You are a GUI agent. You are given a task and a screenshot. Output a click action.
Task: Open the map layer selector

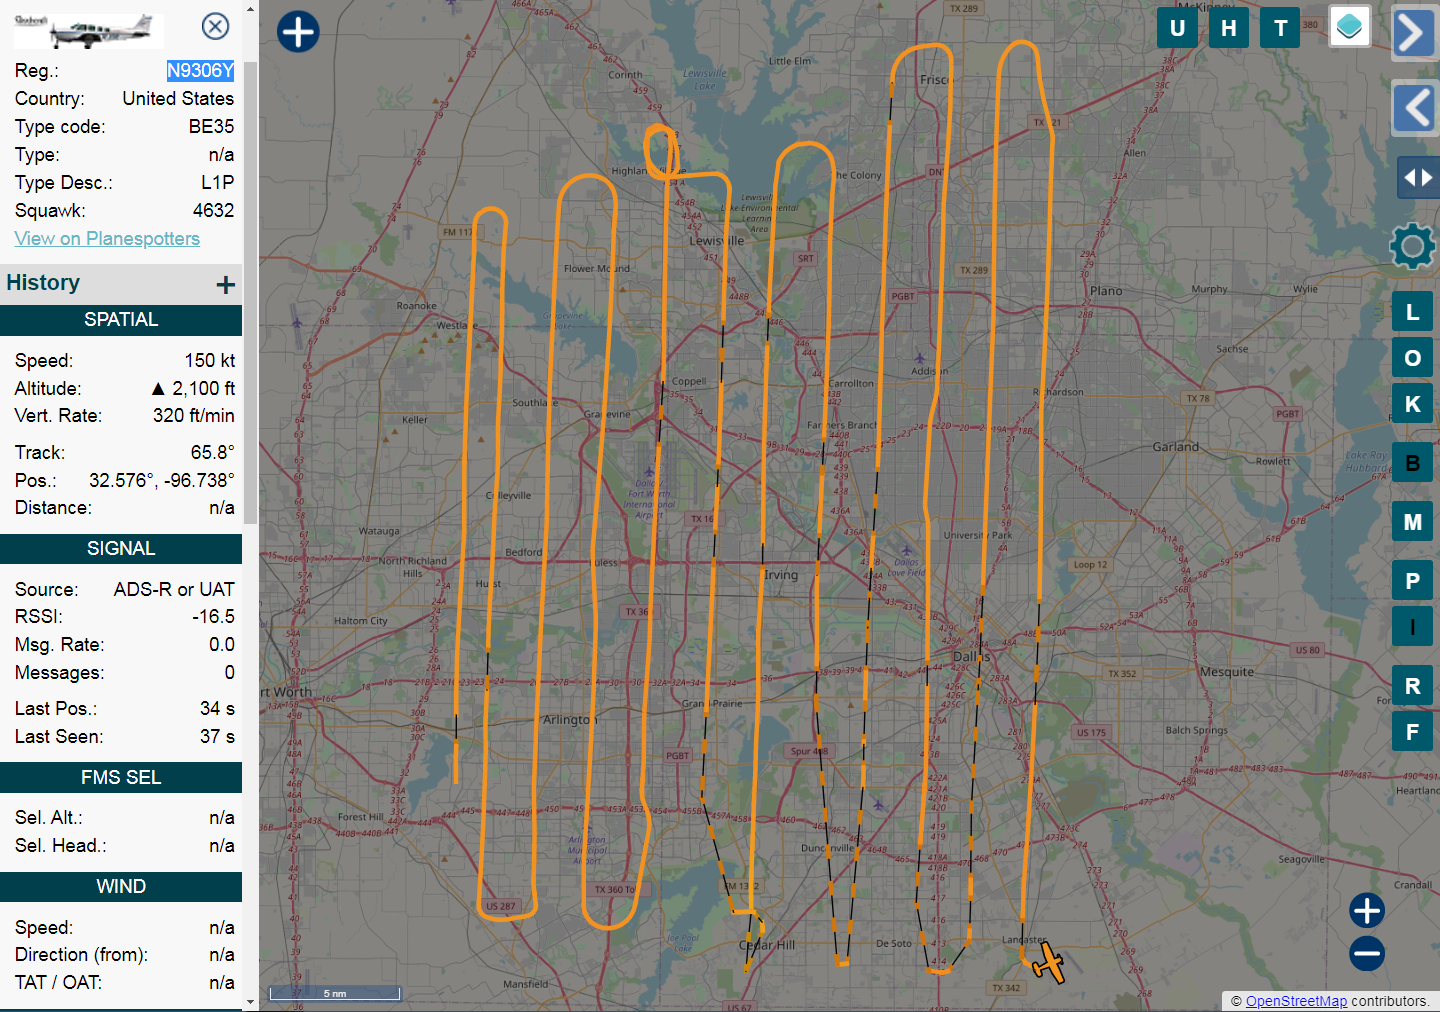point(1349,27)
